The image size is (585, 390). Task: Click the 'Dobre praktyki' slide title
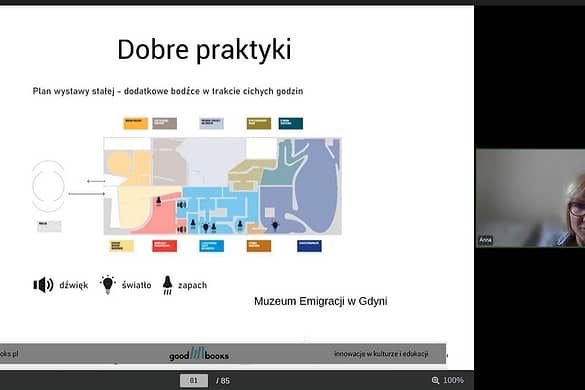click(x=204, y=49)
